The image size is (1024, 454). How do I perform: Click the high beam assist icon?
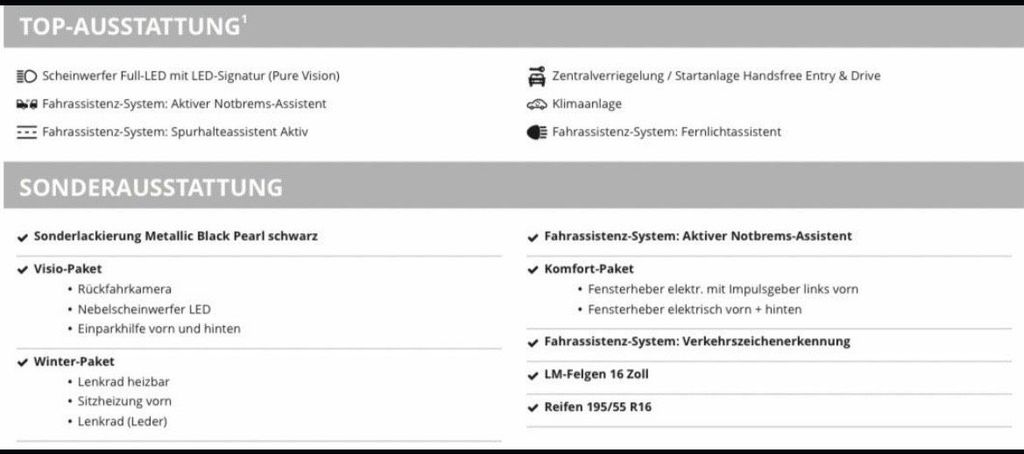pos(536,132)
